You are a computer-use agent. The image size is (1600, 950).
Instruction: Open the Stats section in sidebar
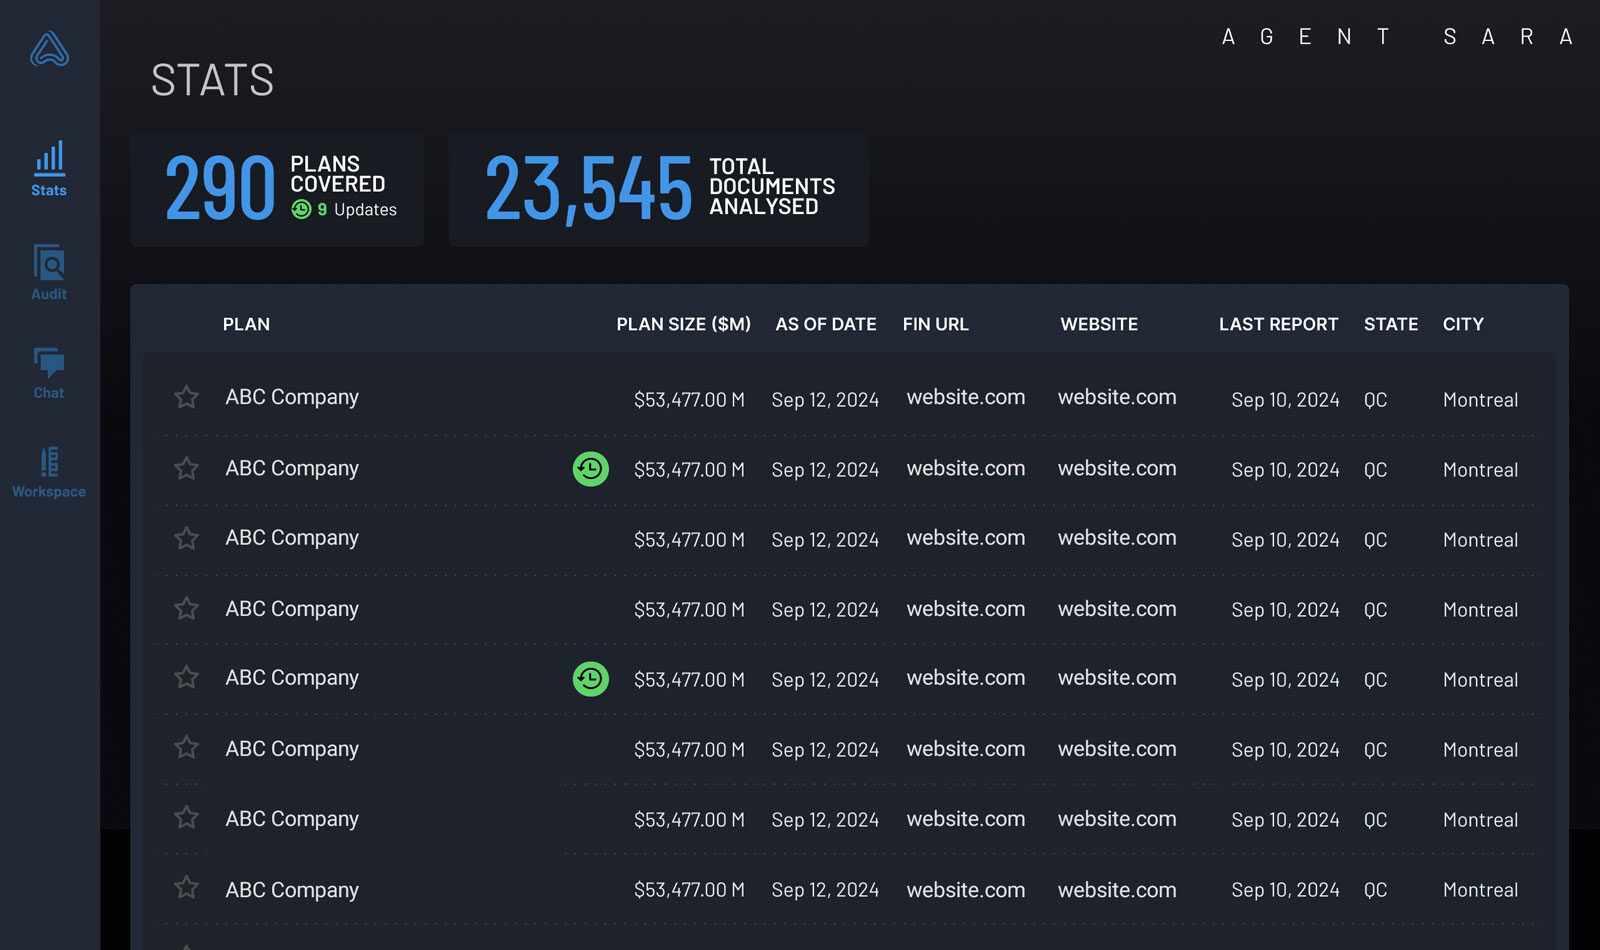click(x=49, y=169)
